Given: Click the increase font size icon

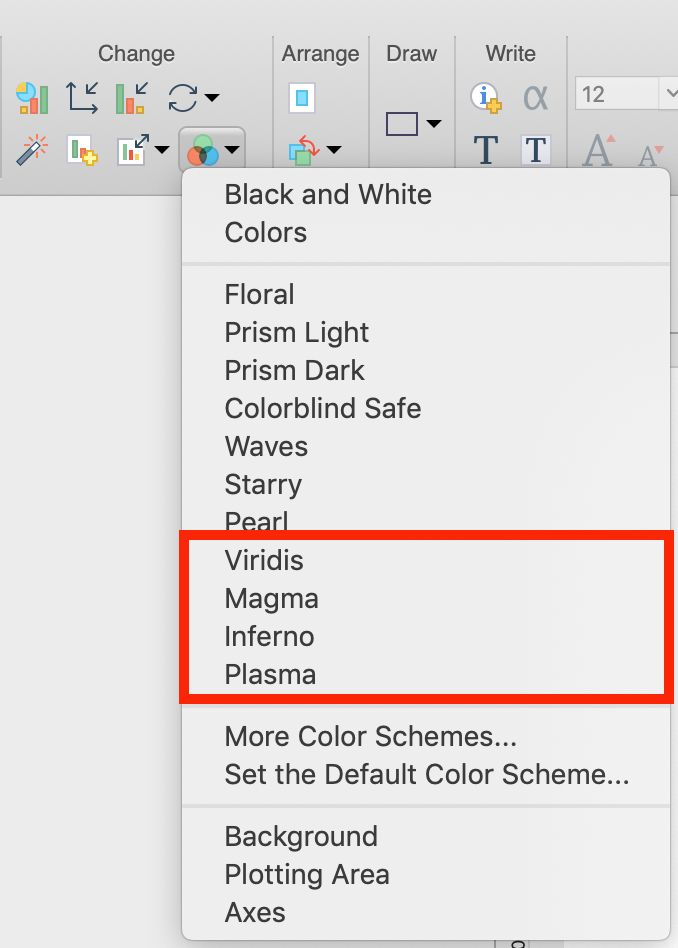Looking at the screenshot, I should [598, 151].
